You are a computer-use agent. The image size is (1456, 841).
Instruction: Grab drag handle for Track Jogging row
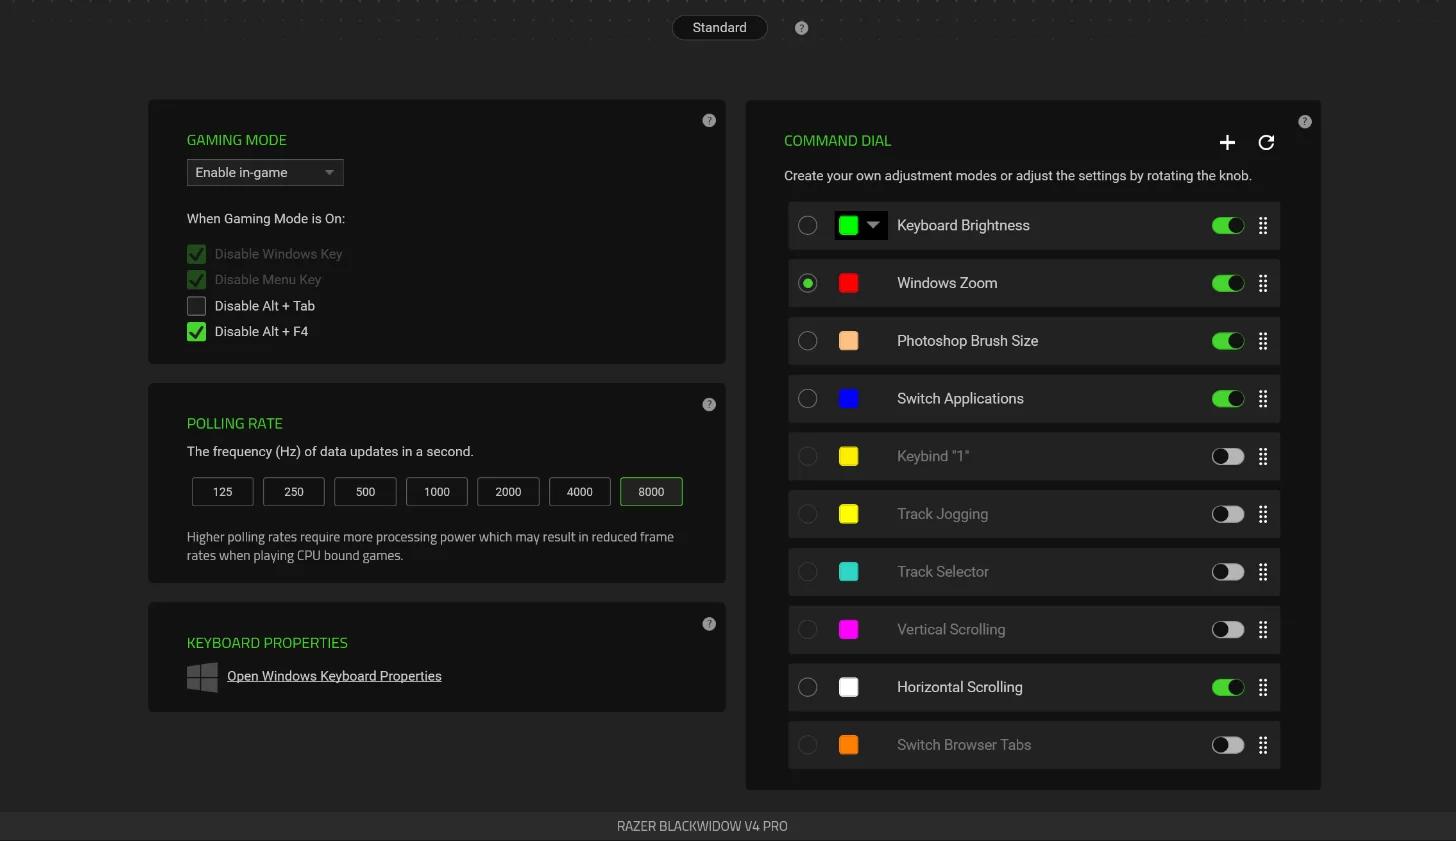(1263, 514)
